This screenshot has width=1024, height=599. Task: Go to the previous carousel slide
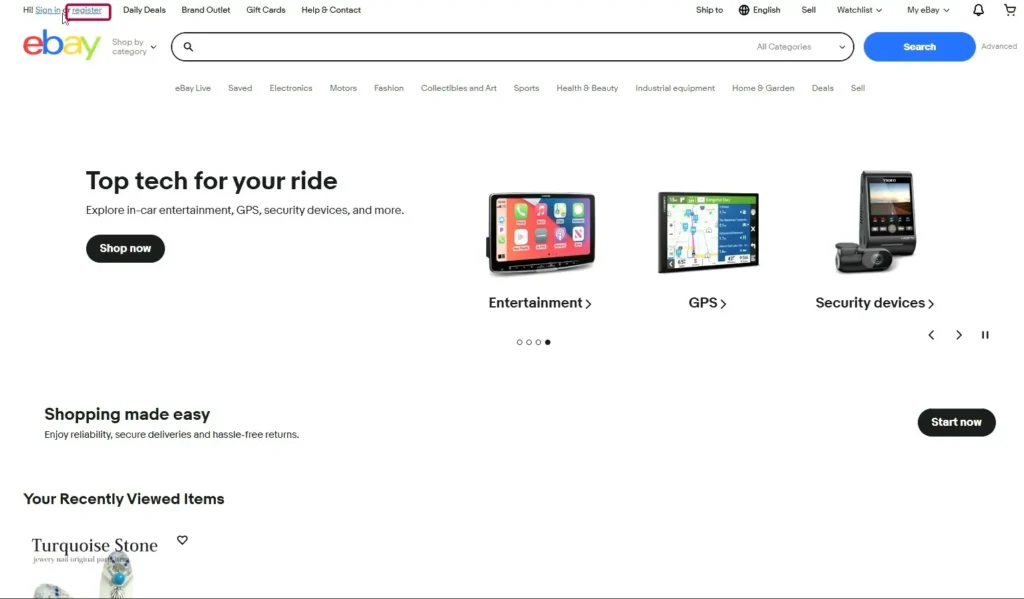(x=931, y=335)
